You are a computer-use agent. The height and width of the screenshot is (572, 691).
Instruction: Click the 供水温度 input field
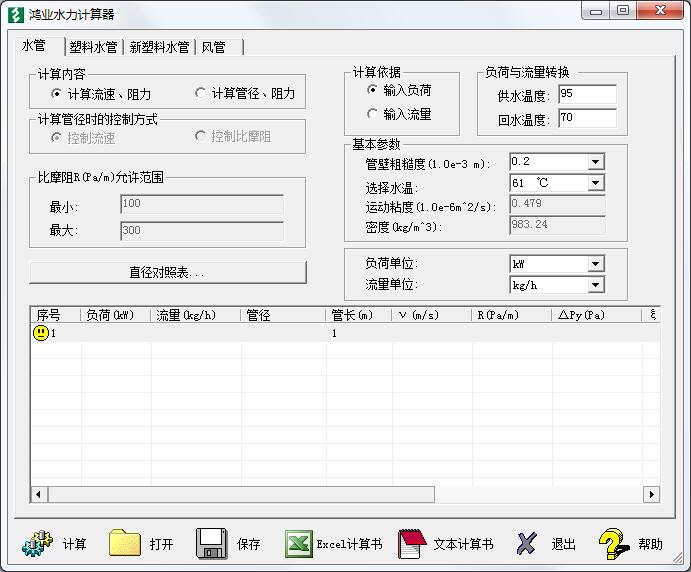click(x=587, y=94)
